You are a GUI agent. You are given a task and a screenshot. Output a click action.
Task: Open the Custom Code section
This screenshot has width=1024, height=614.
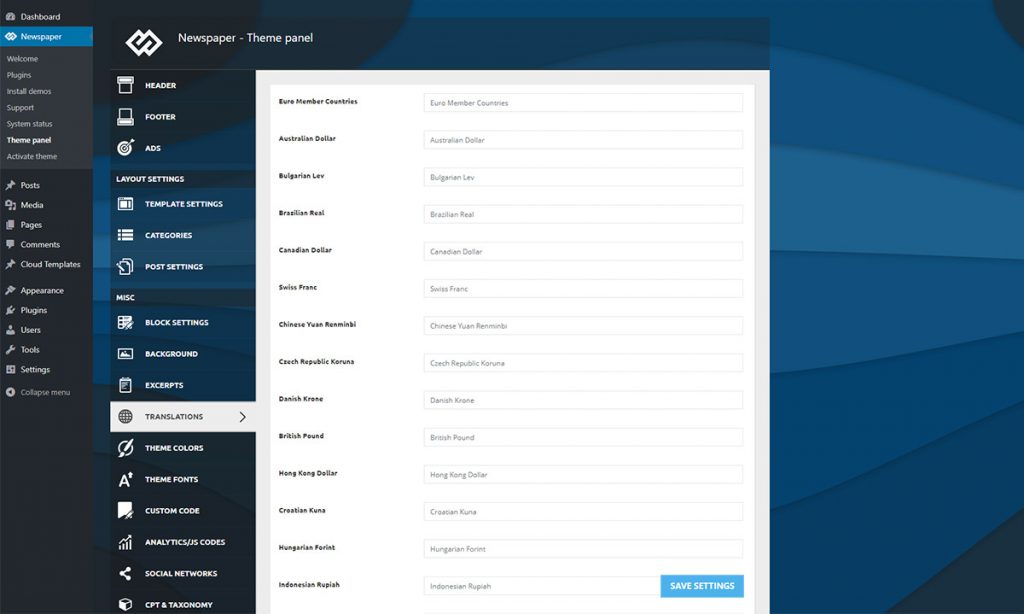172,511
